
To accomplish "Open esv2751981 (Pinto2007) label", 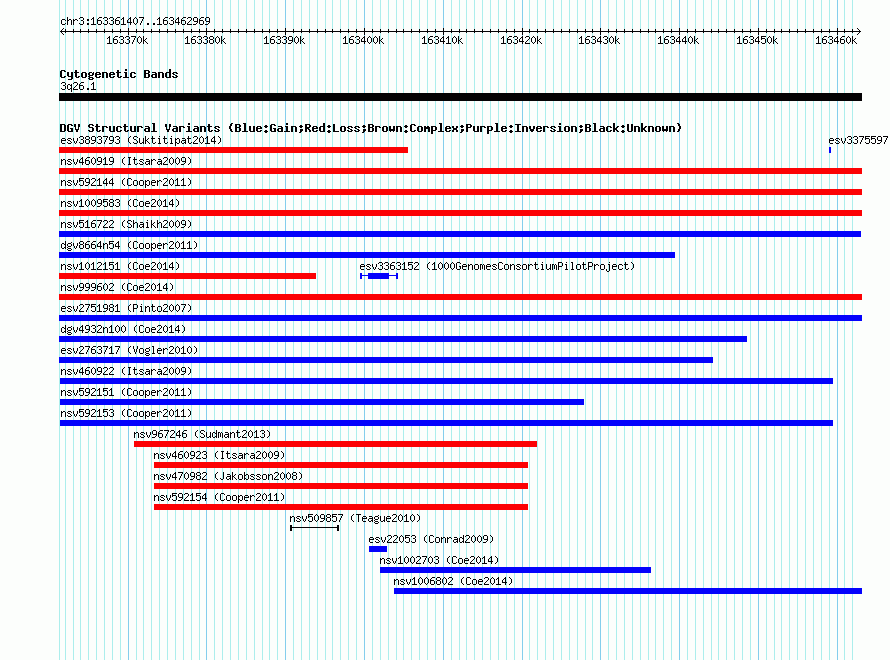I will coord(126,308).
